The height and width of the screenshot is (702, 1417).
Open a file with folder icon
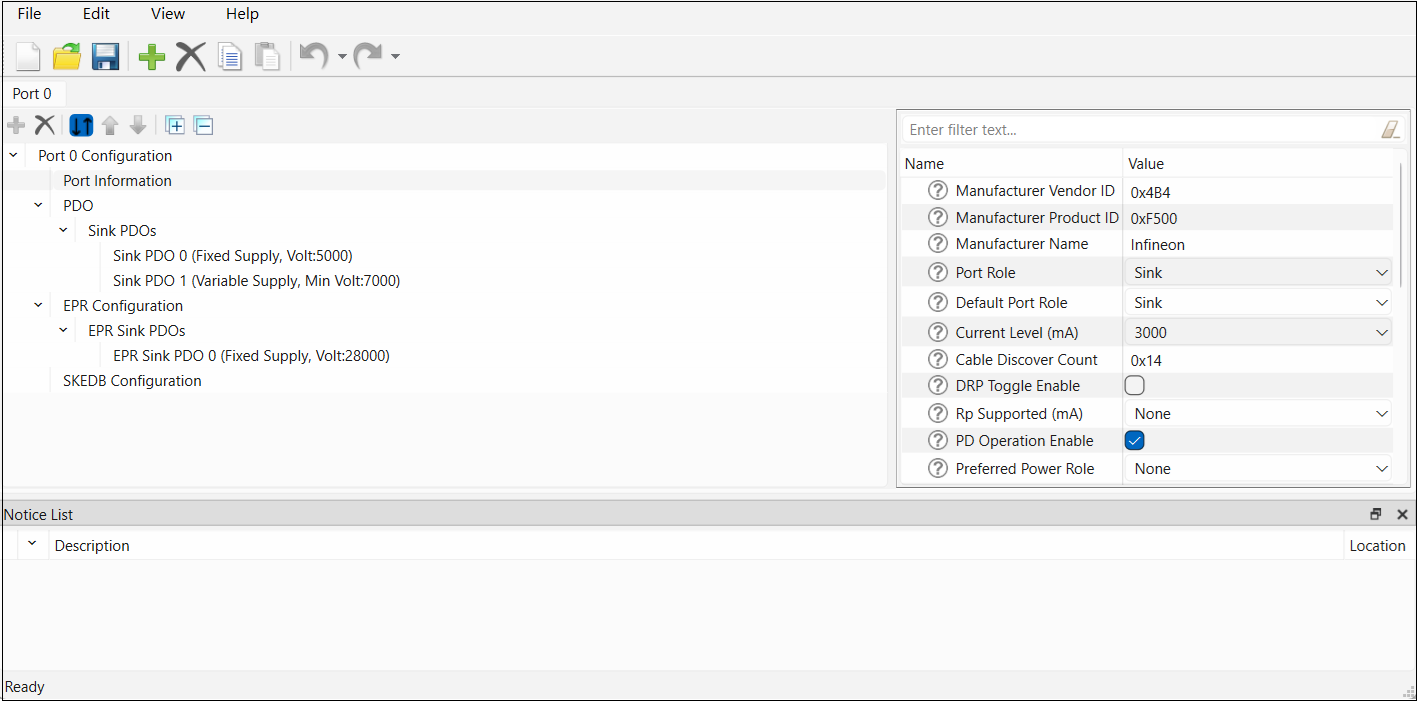(67, 57)
